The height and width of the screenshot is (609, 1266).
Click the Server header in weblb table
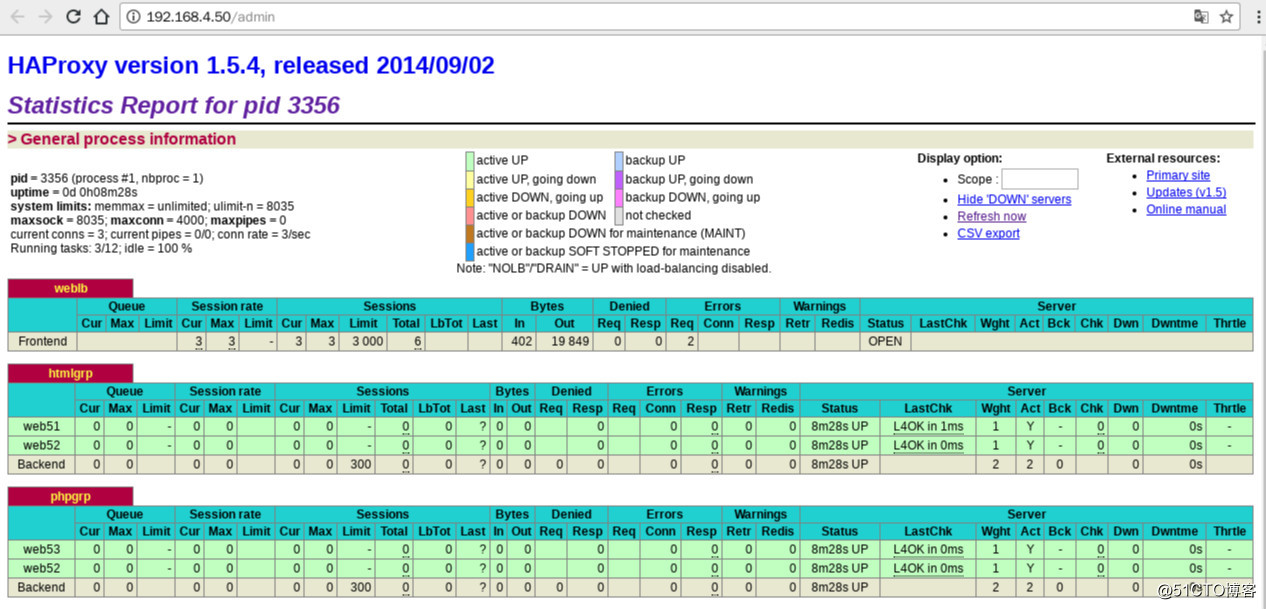pos(1056,306)
